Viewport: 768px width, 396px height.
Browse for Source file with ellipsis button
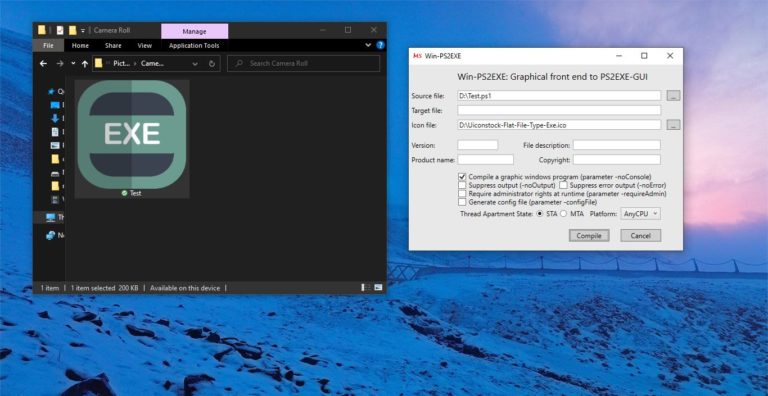(x=673, y=96)
